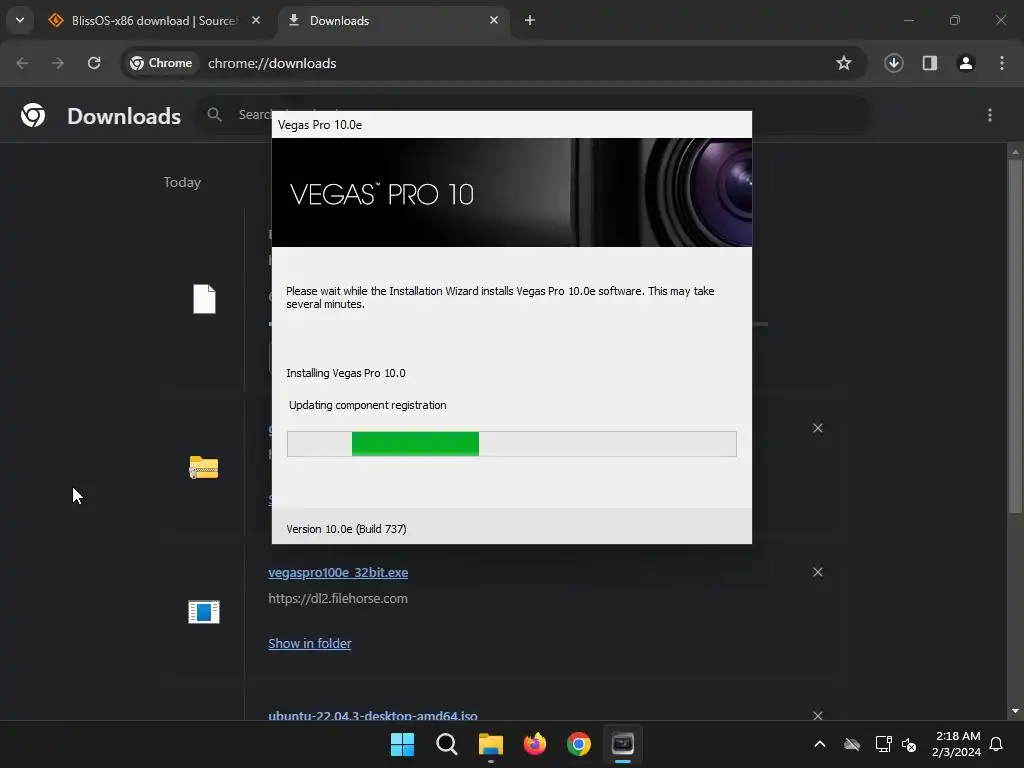Viewport: 1024px width, 768px height.
Task: Toggle the Chrome side panel
Action: coord(929,63)
